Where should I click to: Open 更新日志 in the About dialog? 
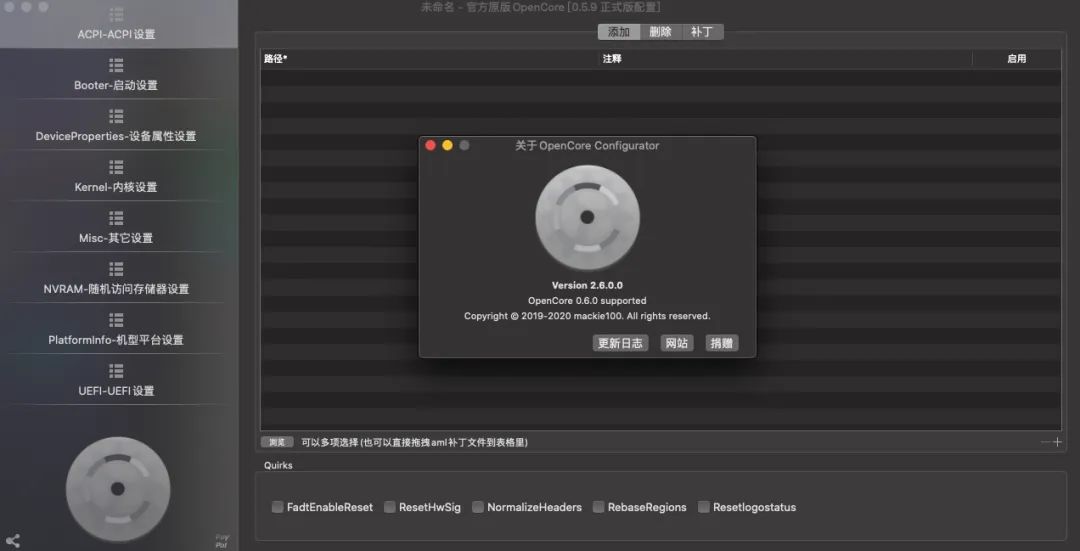[x=620, y=343]
